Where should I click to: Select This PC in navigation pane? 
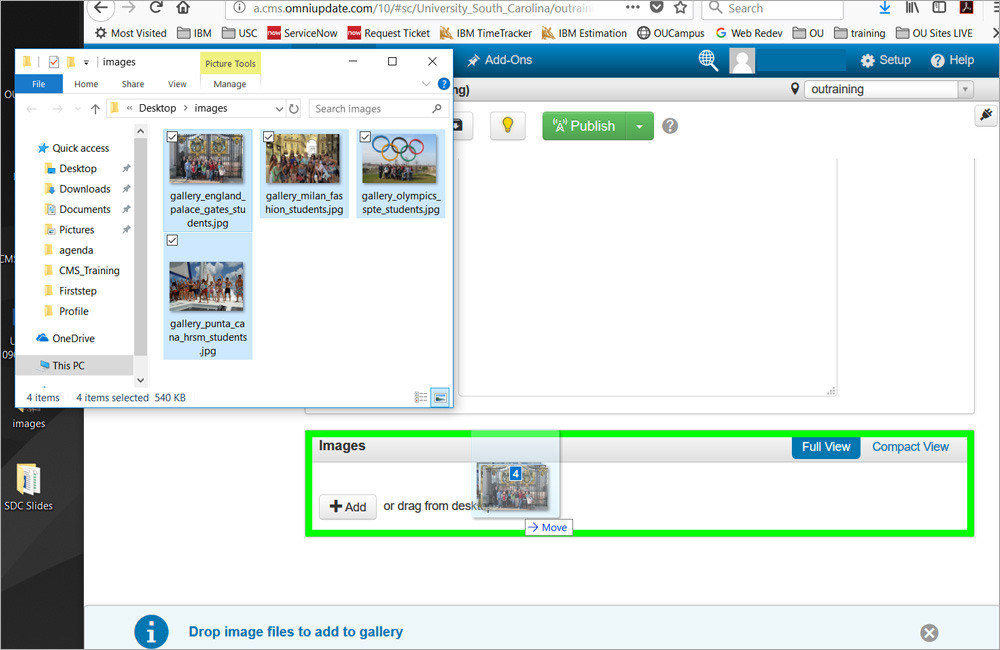[x=68, y=366]
